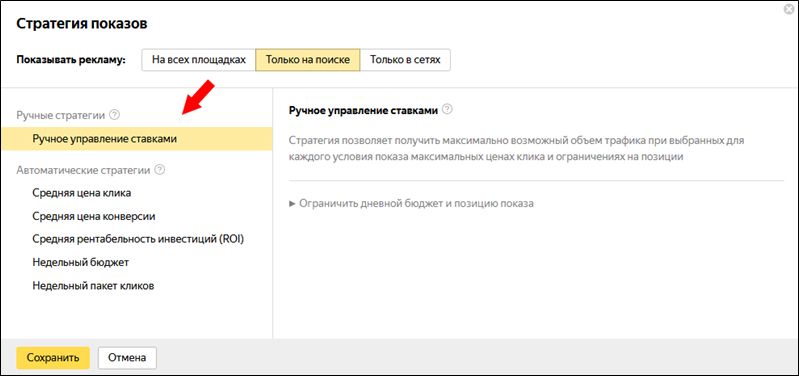The width and height of the screenshot is (799, 376).
Task: Click the Автоматические стратегии section label
Action: click(83, 170)
